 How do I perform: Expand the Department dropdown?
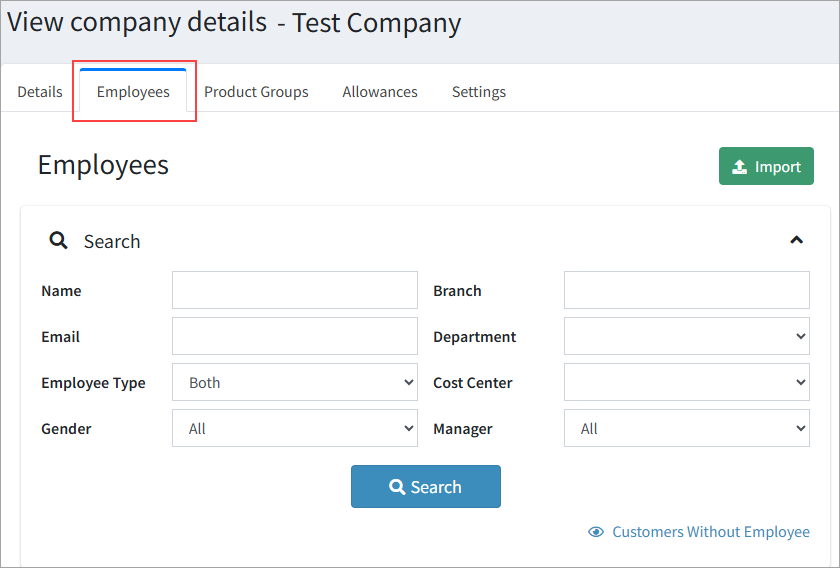click(686, 336)
